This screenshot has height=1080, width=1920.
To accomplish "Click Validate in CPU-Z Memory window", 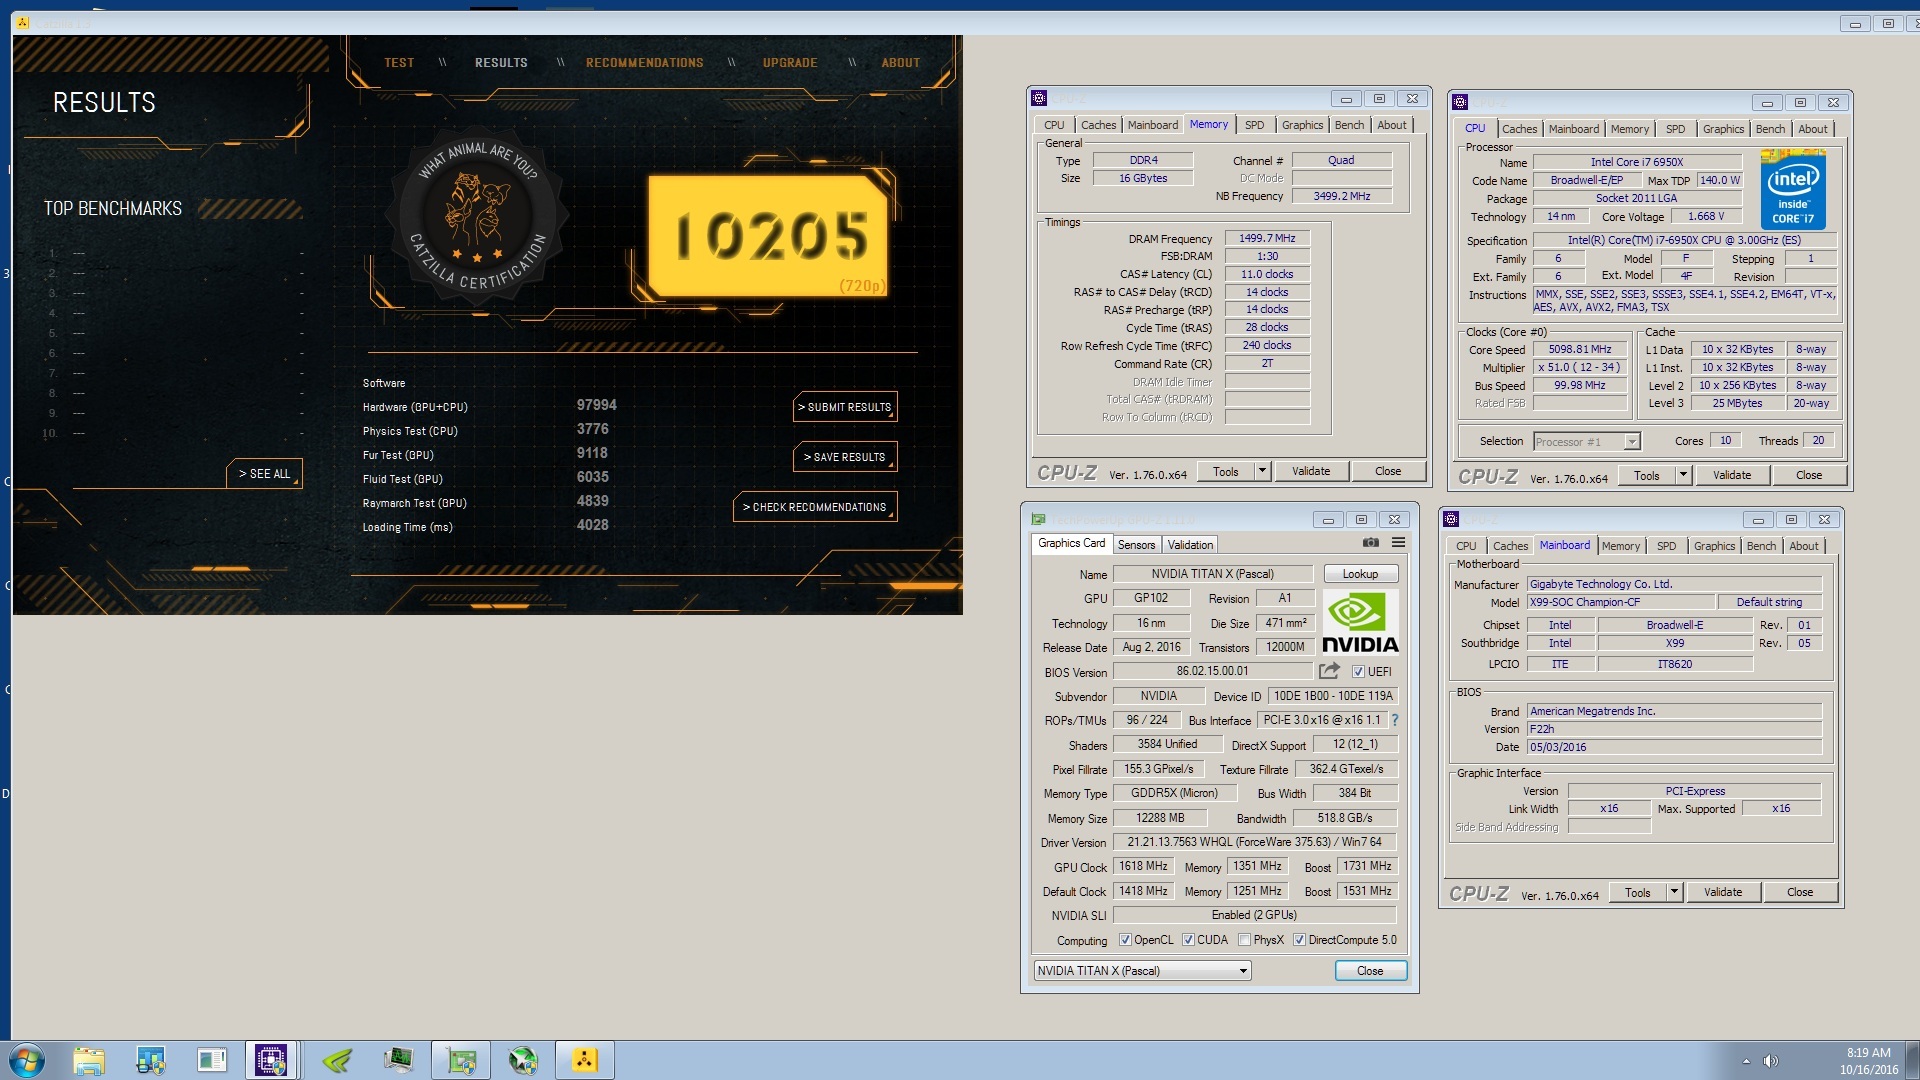I will (x=1310, y=471).
